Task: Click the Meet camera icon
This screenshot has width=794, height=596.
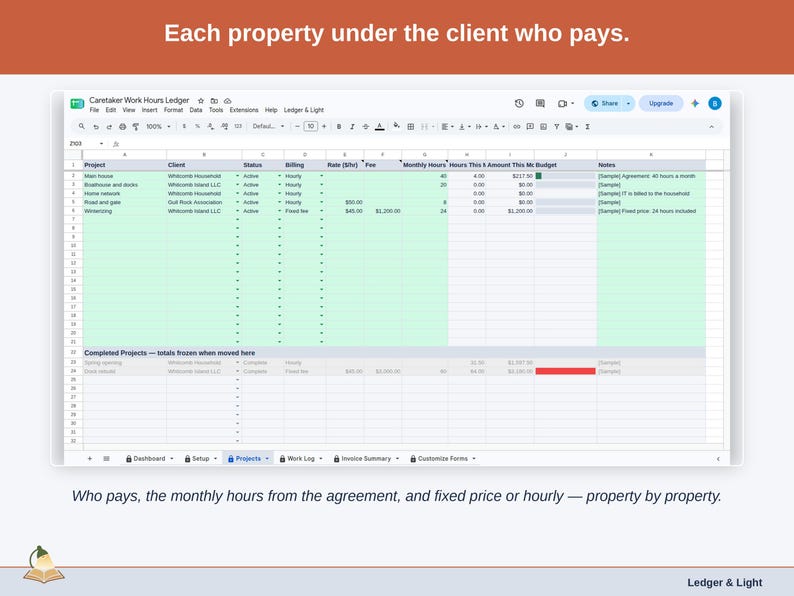Action: [562, 103]
